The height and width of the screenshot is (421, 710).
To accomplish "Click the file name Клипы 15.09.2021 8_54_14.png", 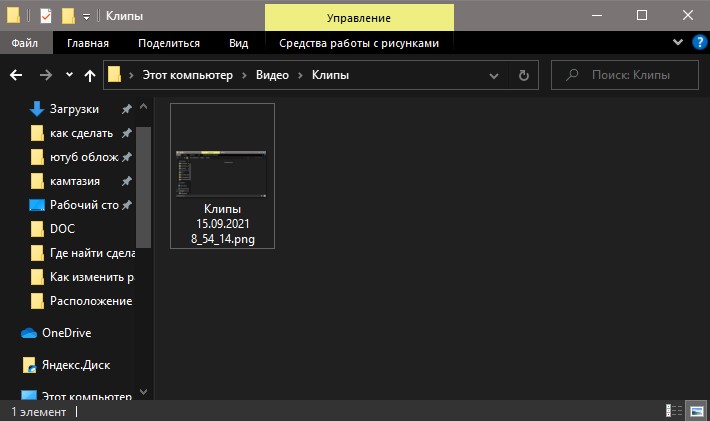I will [222, 224].
